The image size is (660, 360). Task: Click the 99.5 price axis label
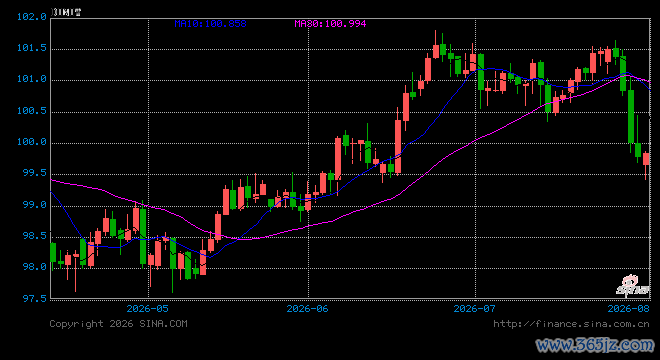click(35, 173)
